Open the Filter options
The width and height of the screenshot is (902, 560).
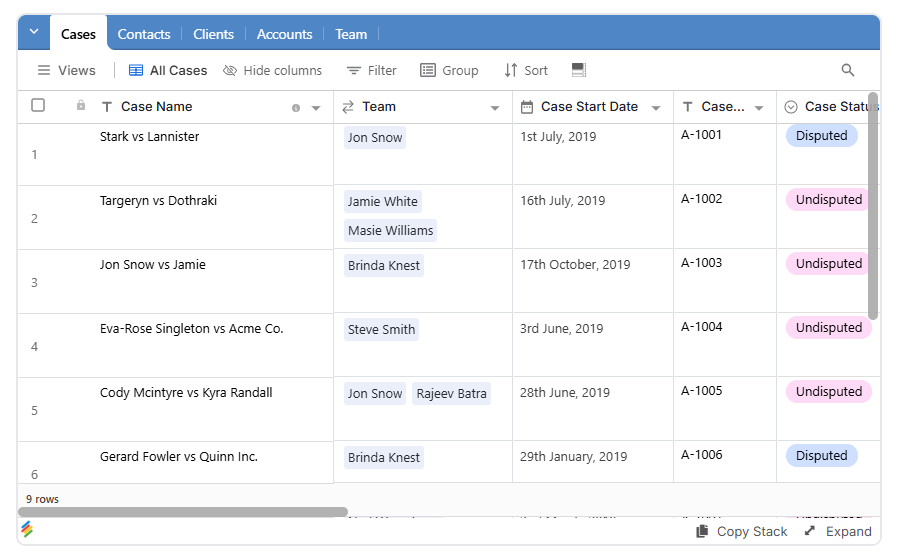[x=372, y=70]
